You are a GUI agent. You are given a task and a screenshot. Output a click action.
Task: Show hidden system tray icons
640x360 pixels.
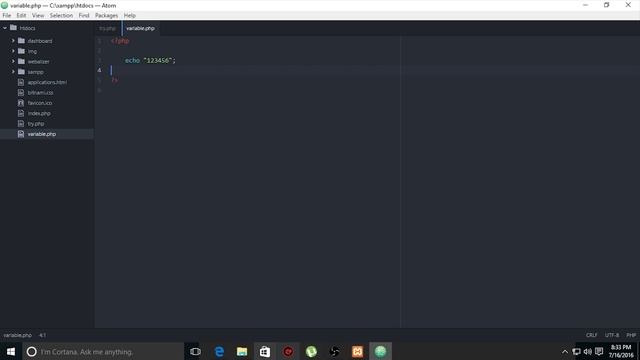[x=565, y=351]
